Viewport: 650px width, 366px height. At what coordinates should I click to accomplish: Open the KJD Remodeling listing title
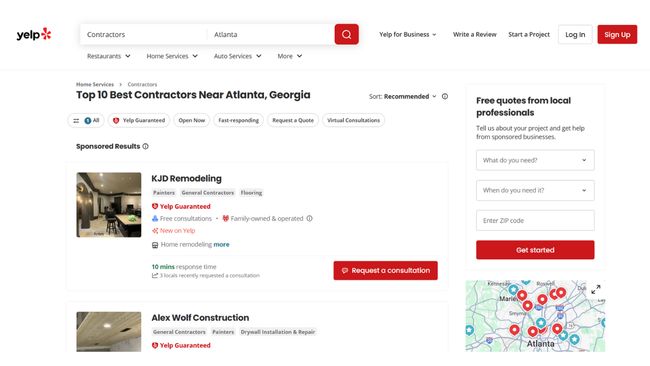click(x=186, y=179)
